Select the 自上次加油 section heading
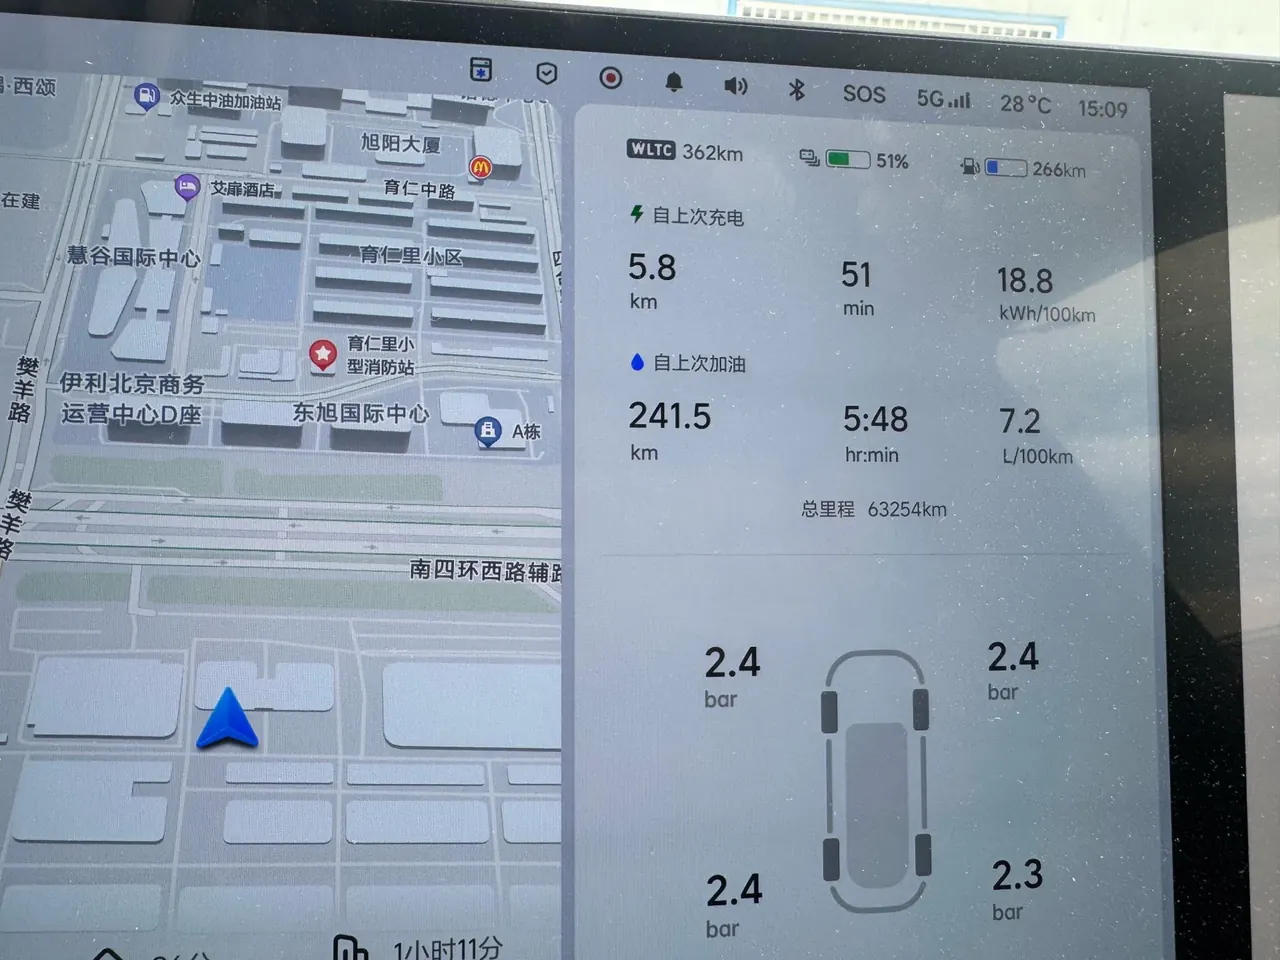1280x960 pixels. pyautogui.click(x=699, y=363)
